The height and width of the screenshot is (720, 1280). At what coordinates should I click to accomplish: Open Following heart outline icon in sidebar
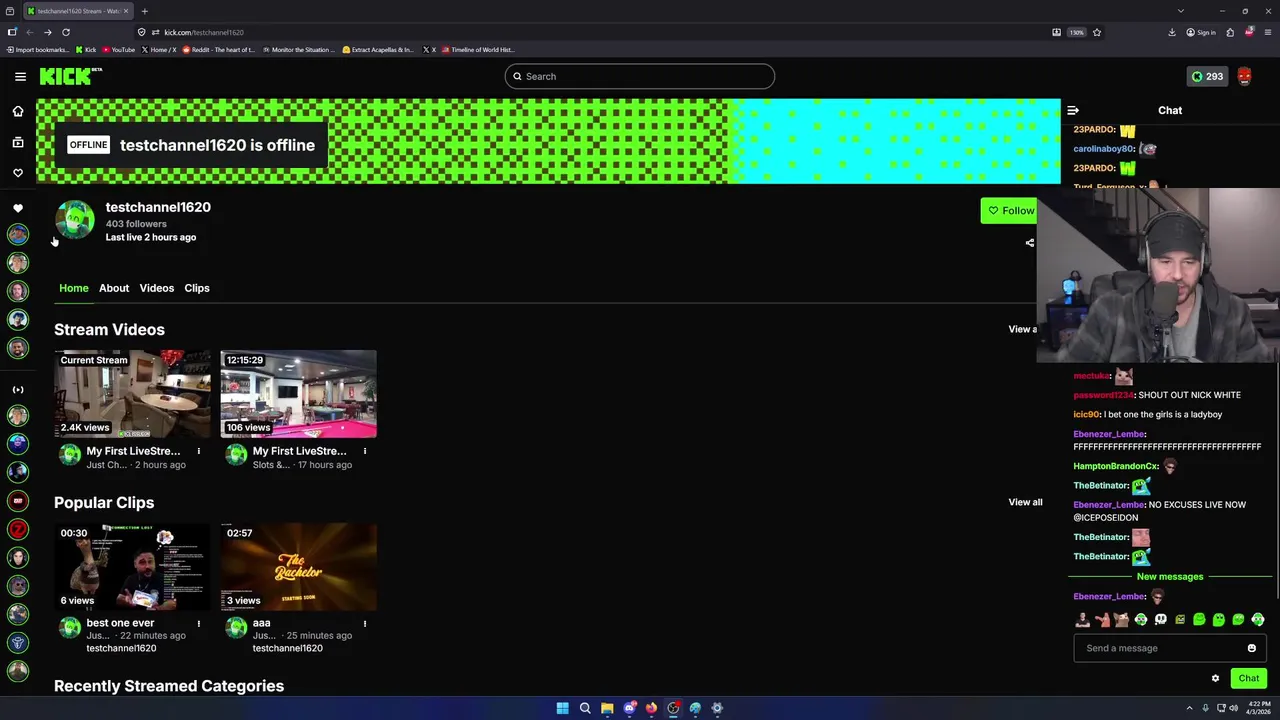click(x=18, y=173)
